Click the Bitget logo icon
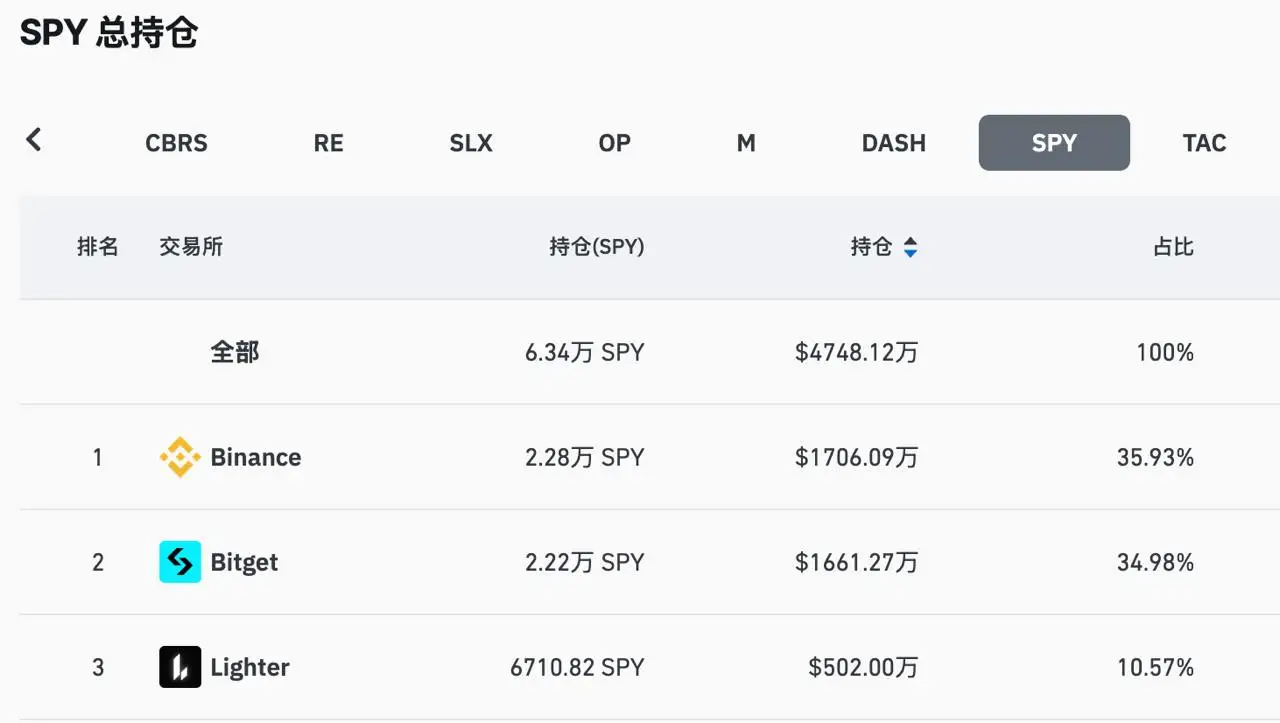1280x723 pixels. click(180, 562)
